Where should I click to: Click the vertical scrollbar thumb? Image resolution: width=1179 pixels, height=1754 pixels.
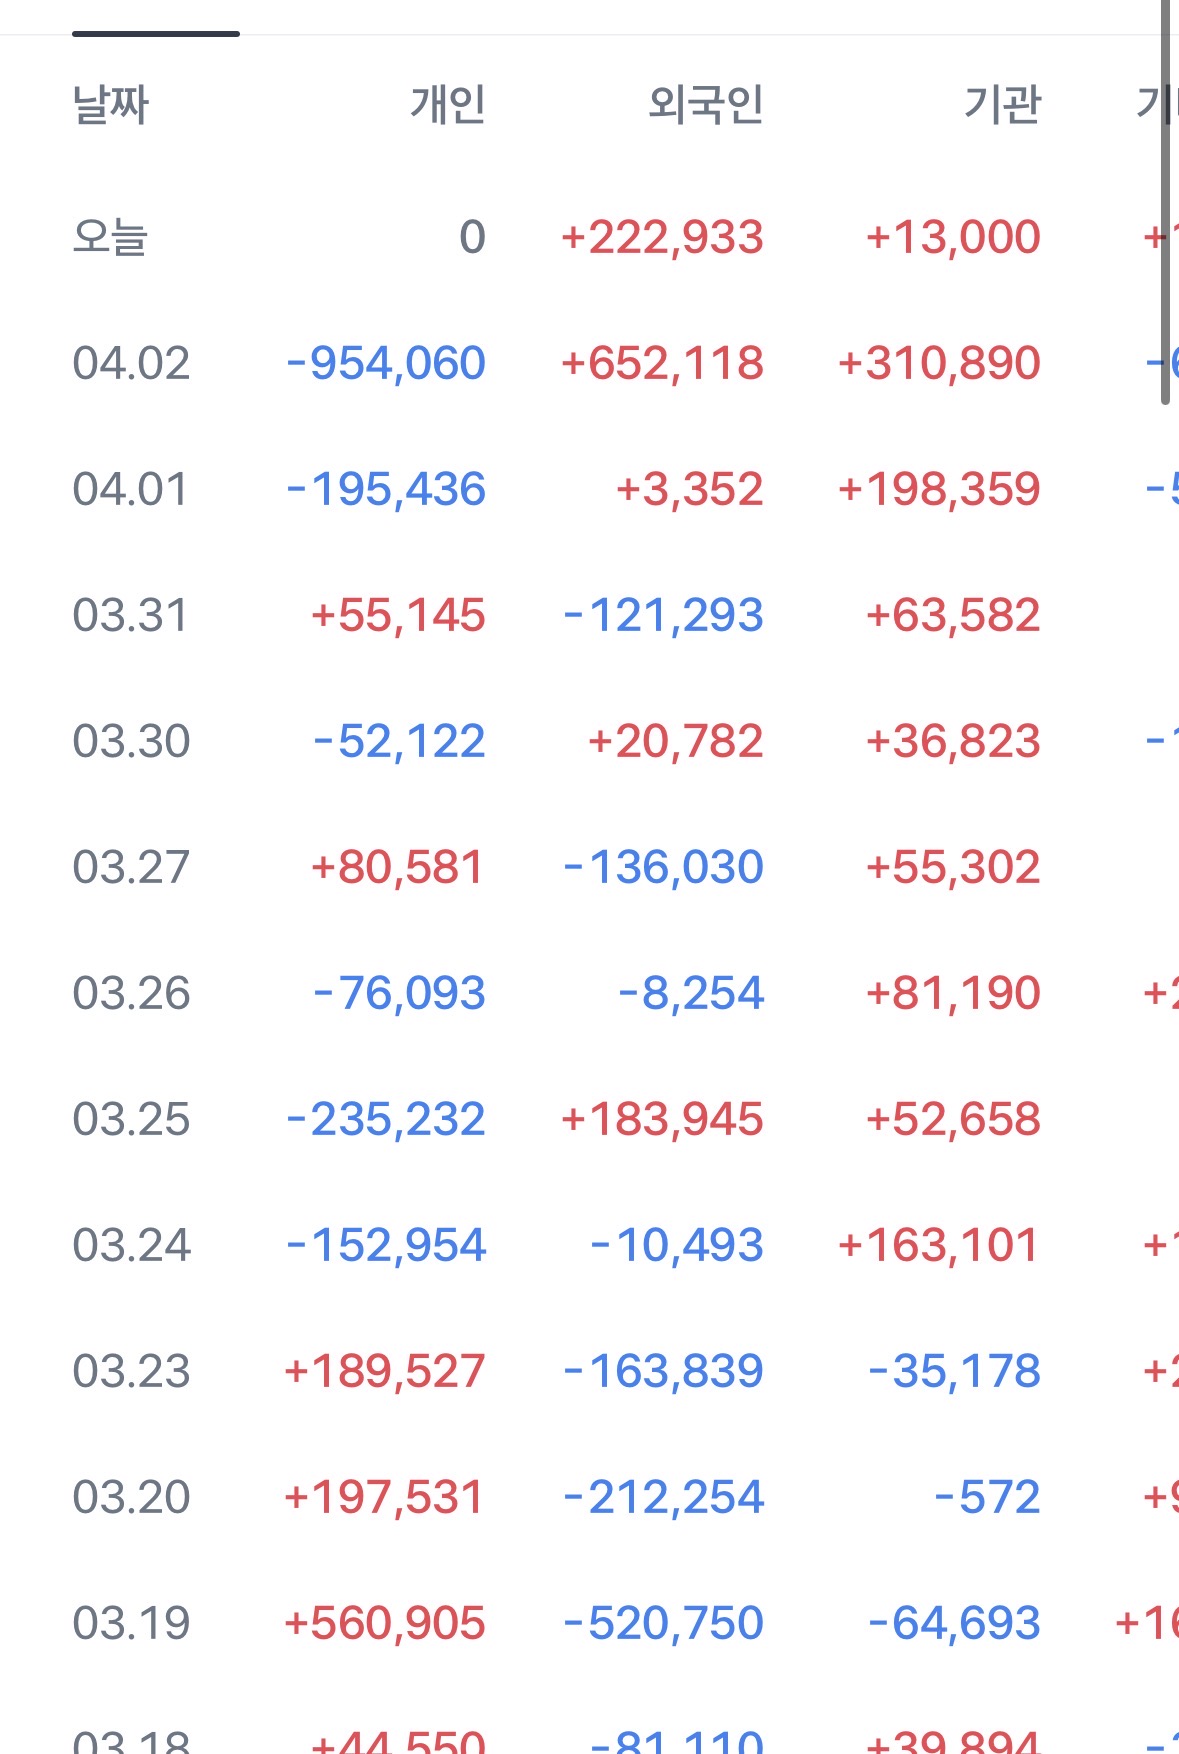point(1165,200)
